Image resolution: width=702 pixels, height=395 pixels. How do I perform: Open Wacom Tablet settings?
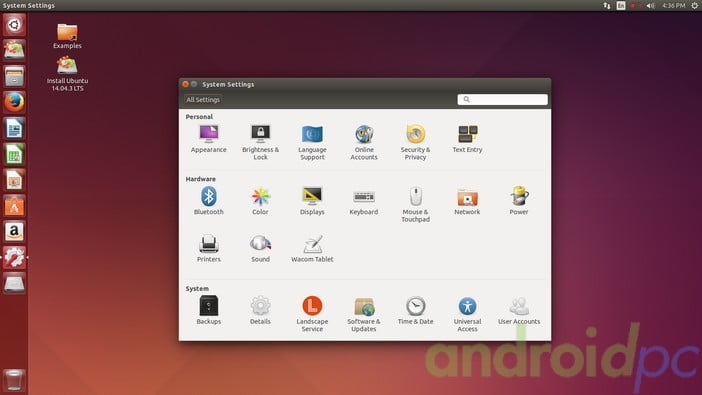(x=312, y=249)
